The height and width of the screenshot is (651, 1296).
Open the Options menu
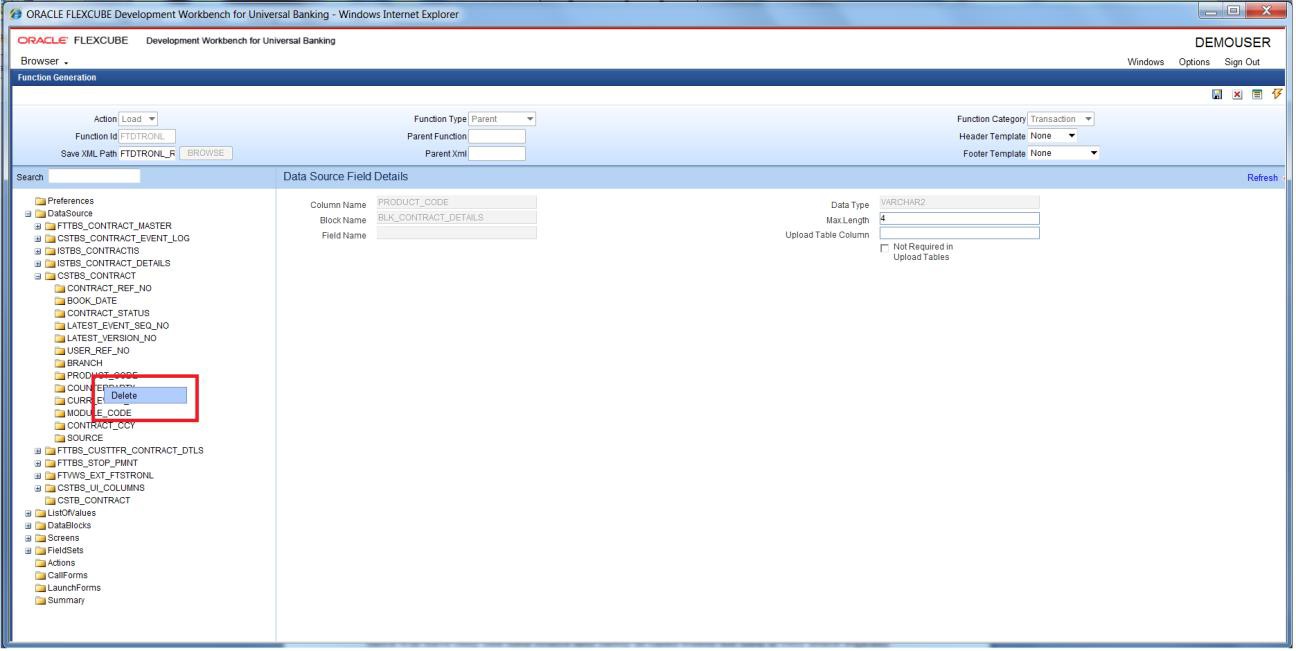pos(1194,62)
